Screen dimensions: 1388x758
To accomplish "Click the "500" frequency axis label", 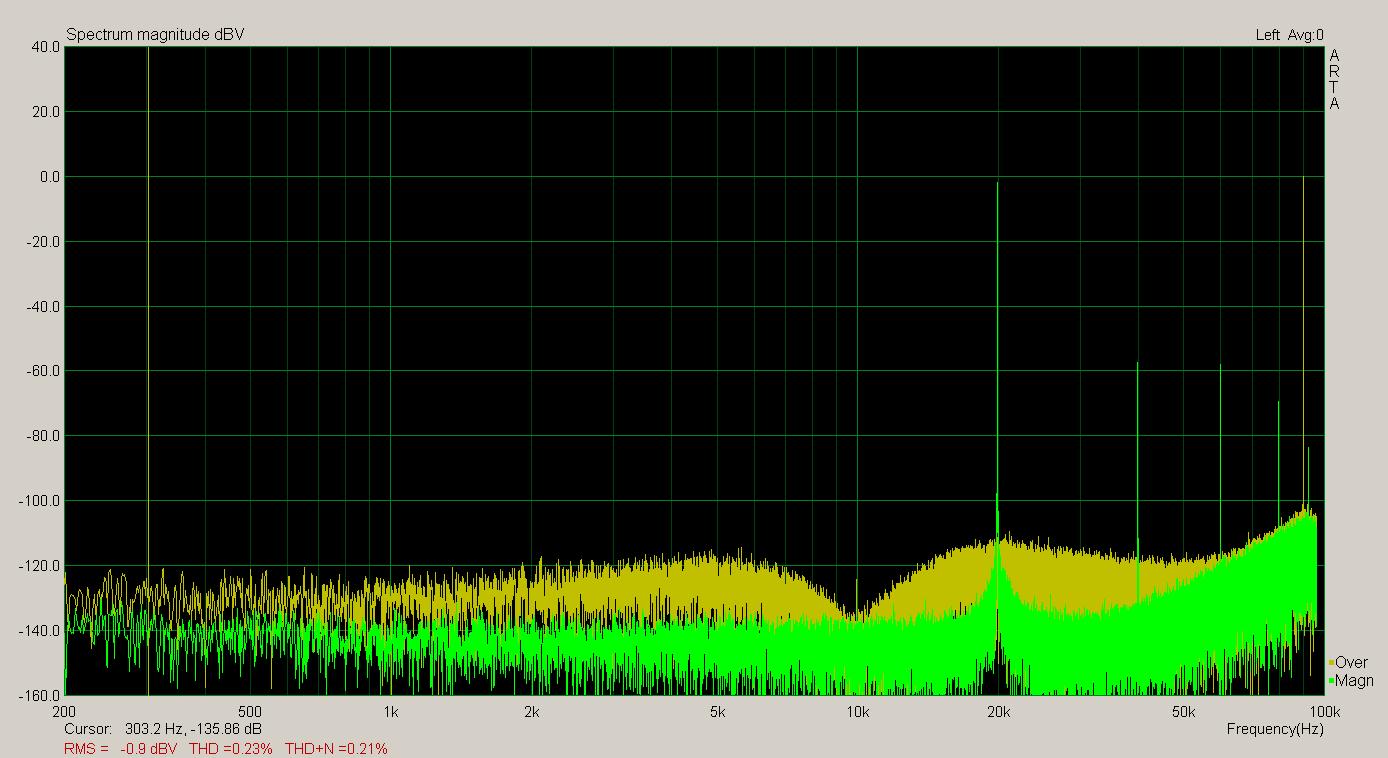I will (x=250, y=712).
